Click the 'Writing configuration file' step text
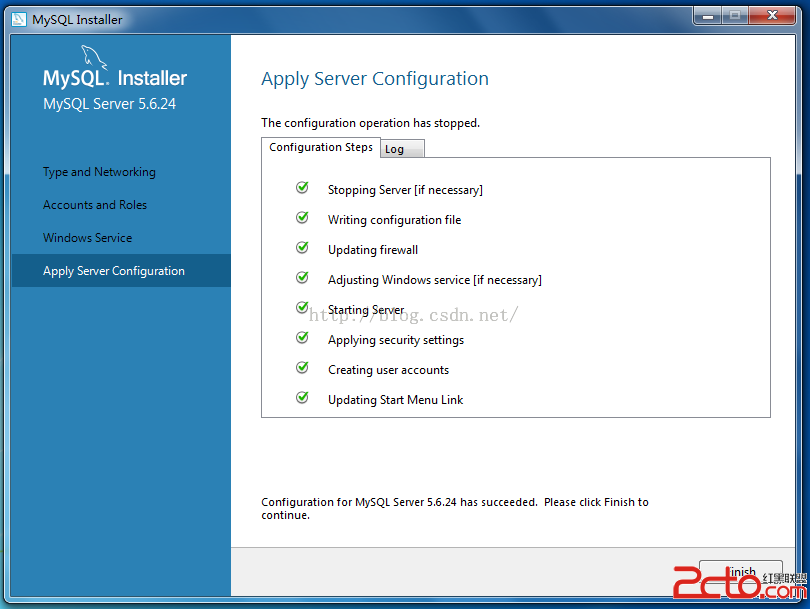 pos(395,220)
